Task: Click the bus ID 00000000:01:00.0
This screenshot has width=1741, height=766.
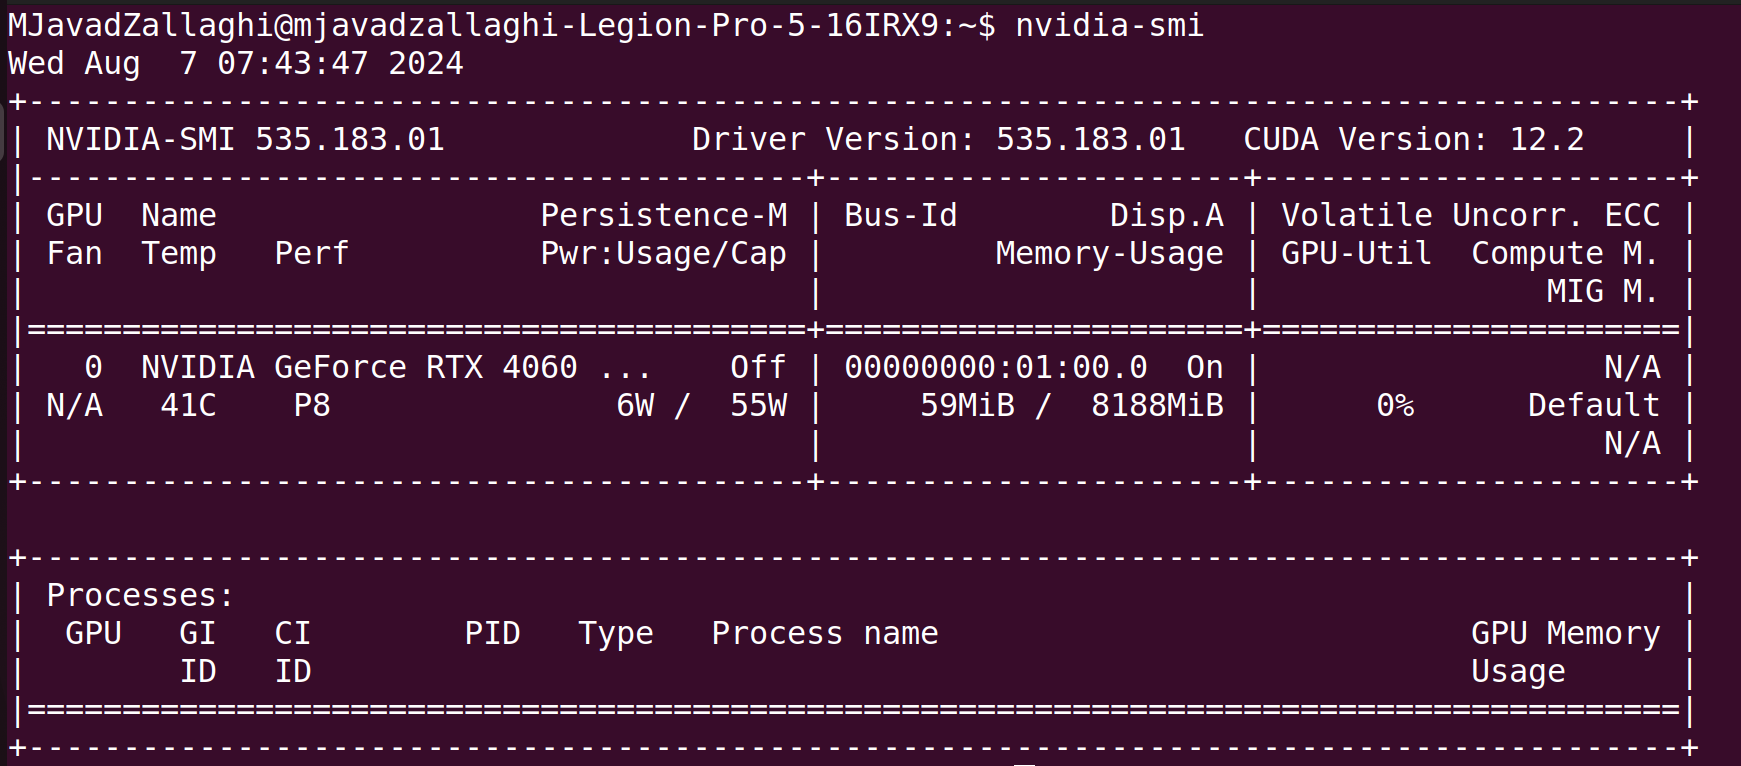Action: pyautogui.click(x=995, y=367)
